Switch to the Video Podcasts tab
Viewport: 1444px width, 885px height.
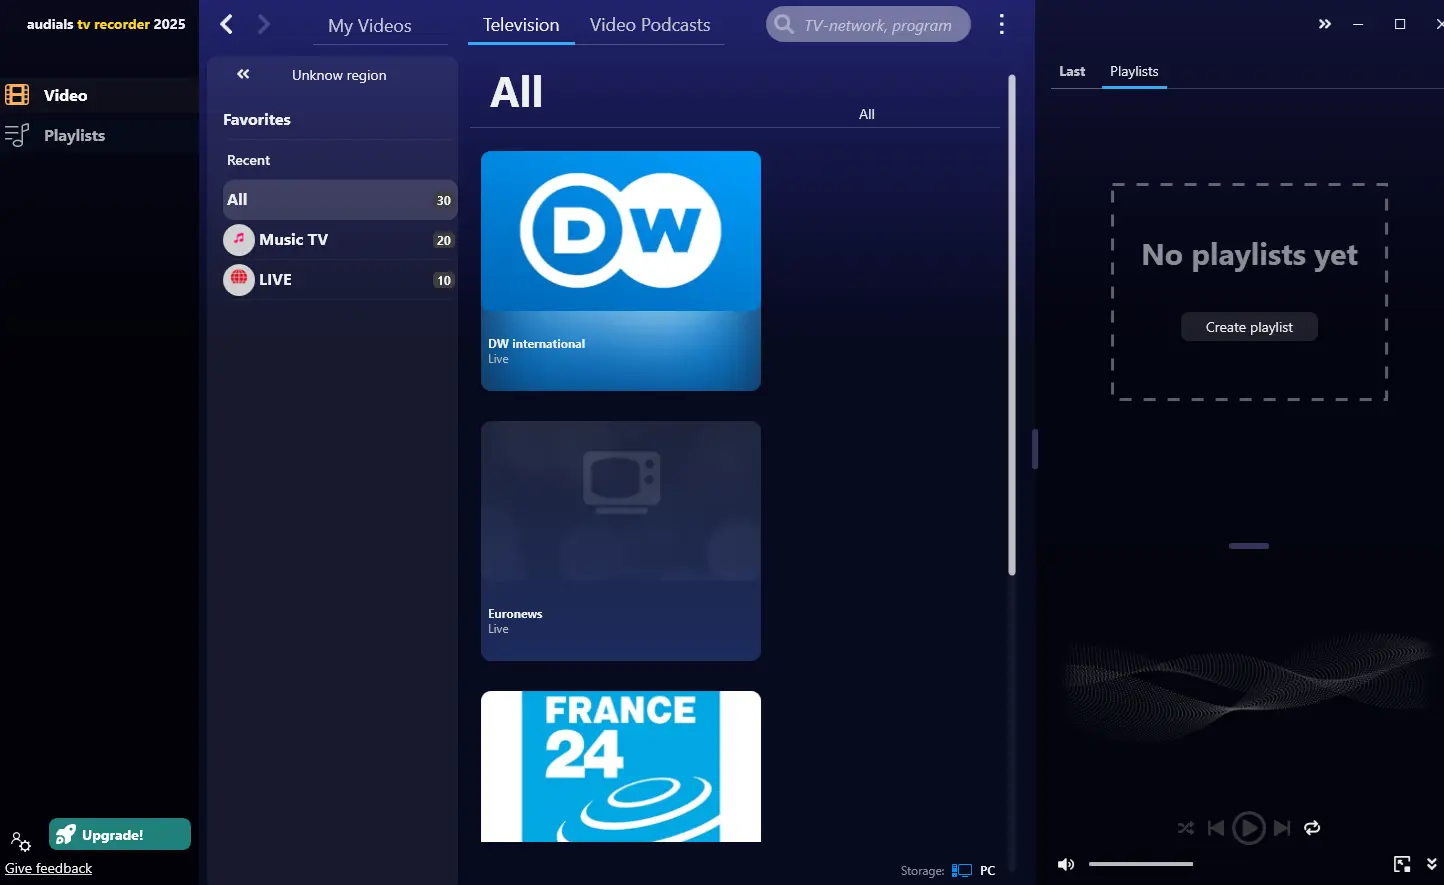click(x=649, y=25)
